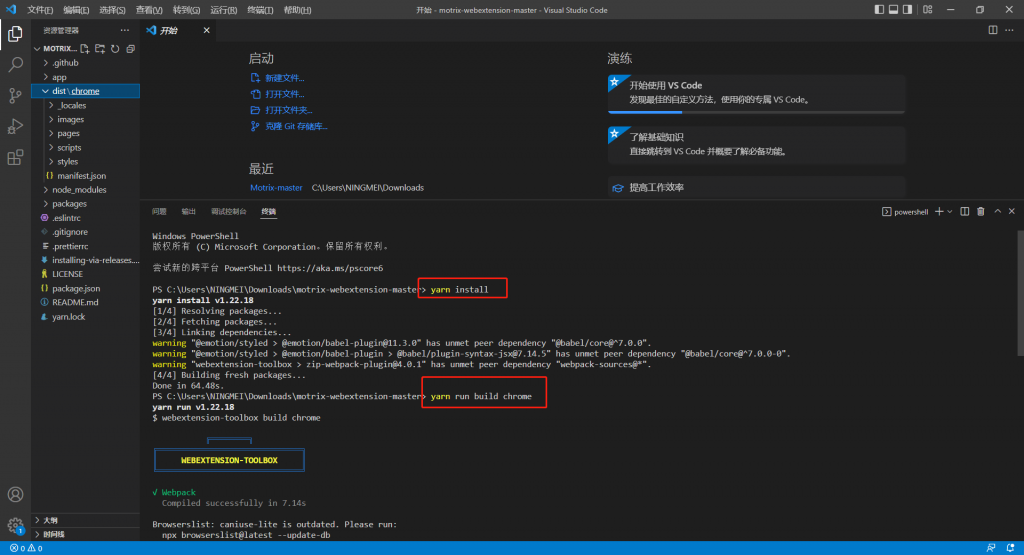Expand the _locales folder
Image resolution: width=1024 pixels, height=555 pixels.
coord(86,105)
